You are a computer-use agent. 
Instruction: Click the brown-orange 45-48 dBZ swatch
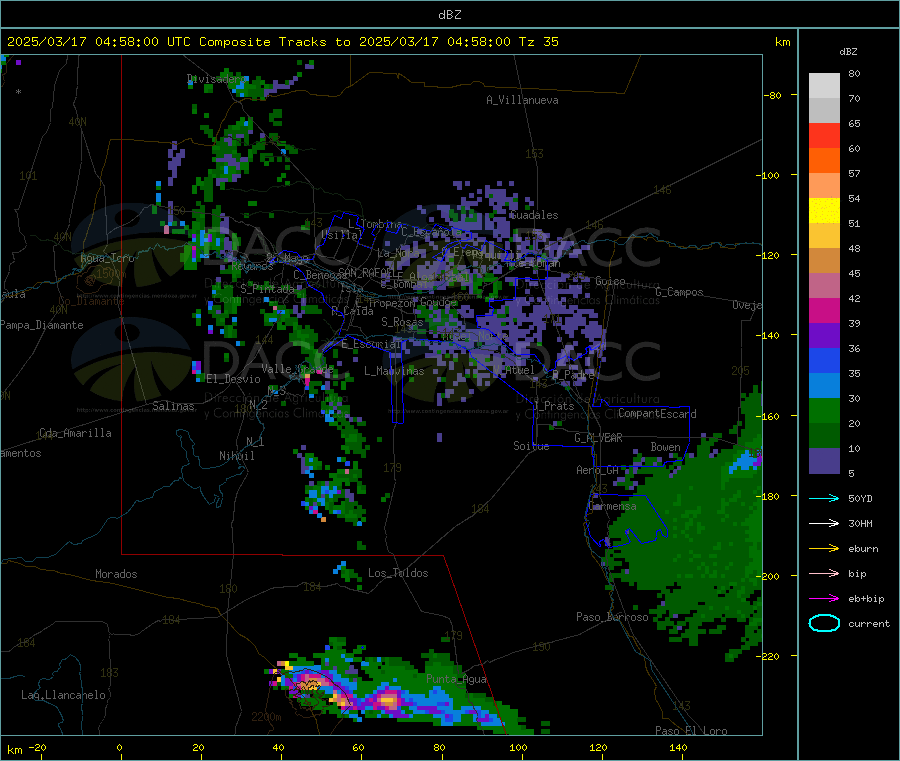[x=824, y=261]
